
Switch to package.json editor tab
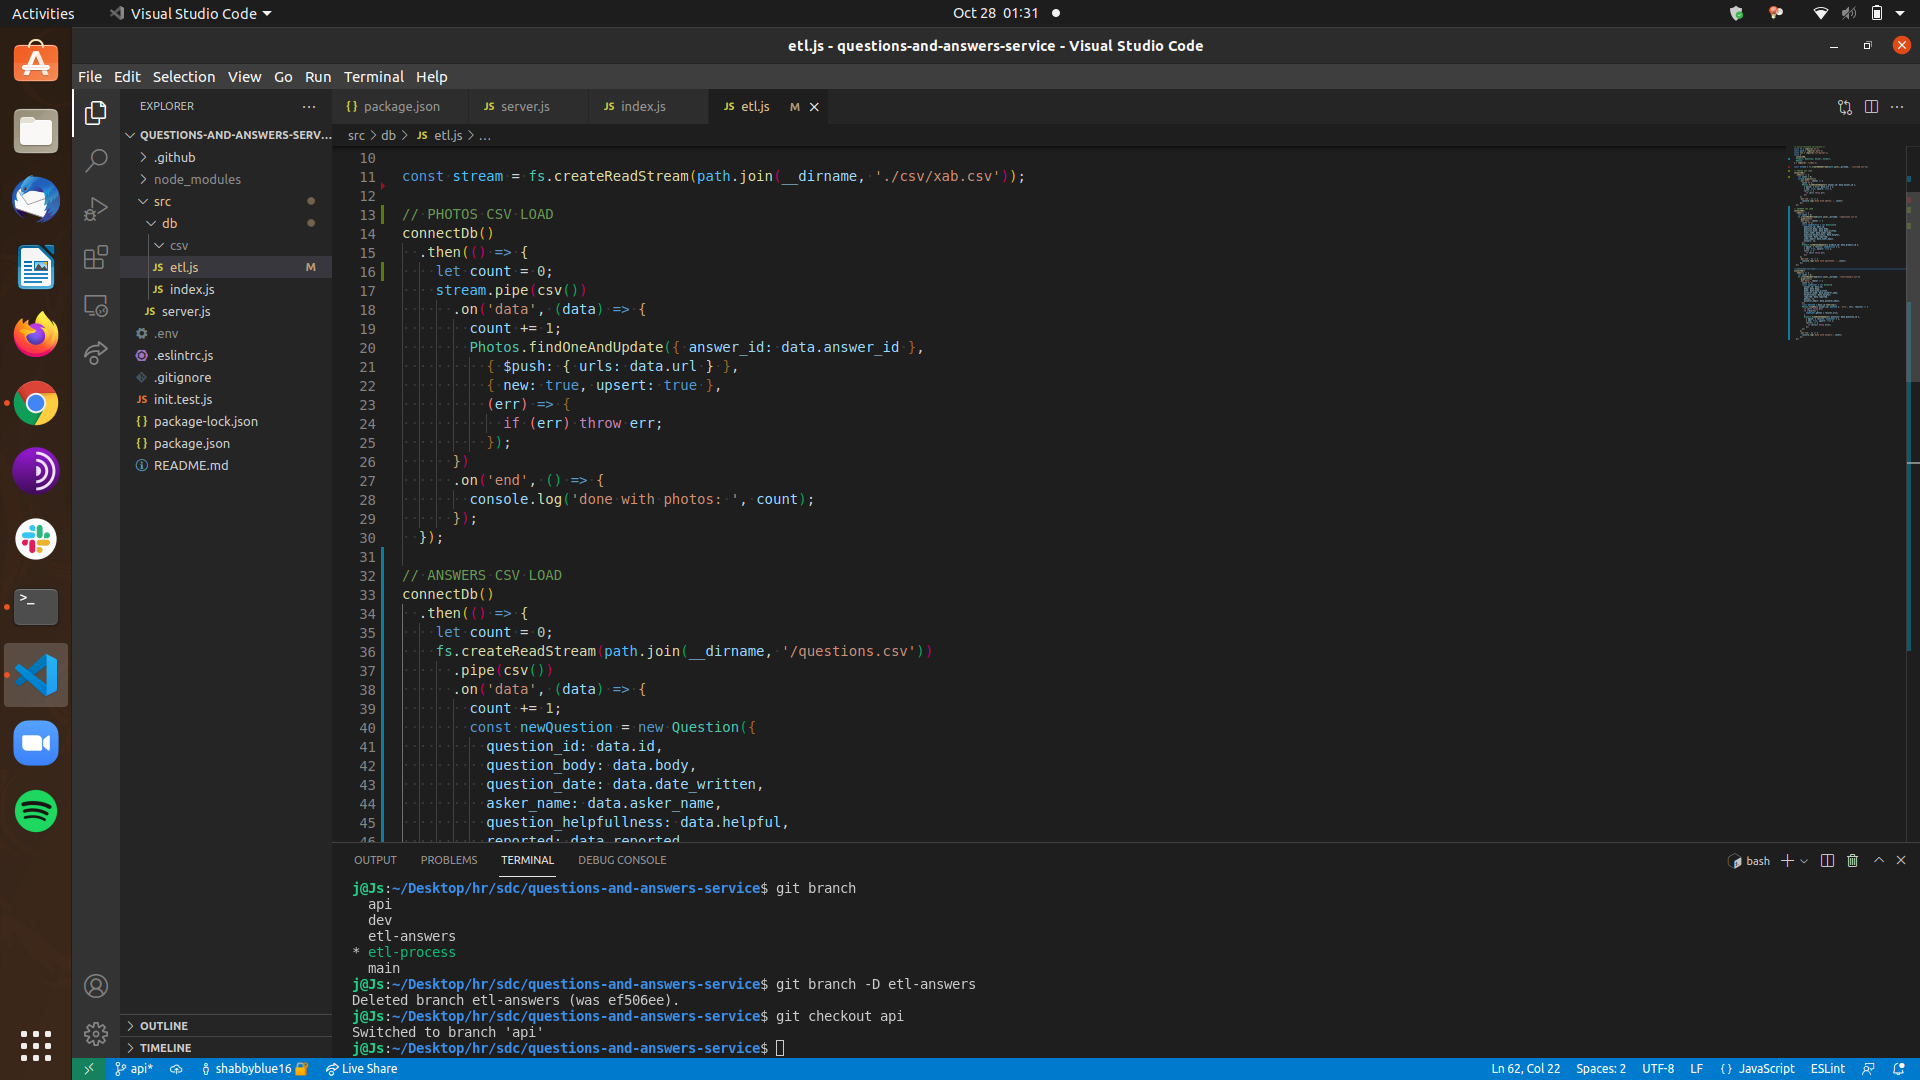(401, 107)
